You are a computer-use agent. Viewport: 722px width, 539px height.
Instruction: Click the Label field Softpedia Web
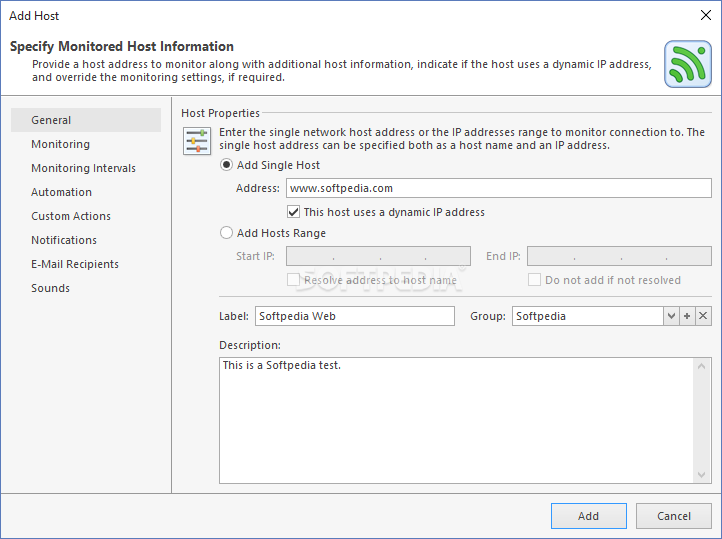tap(355, 316)
